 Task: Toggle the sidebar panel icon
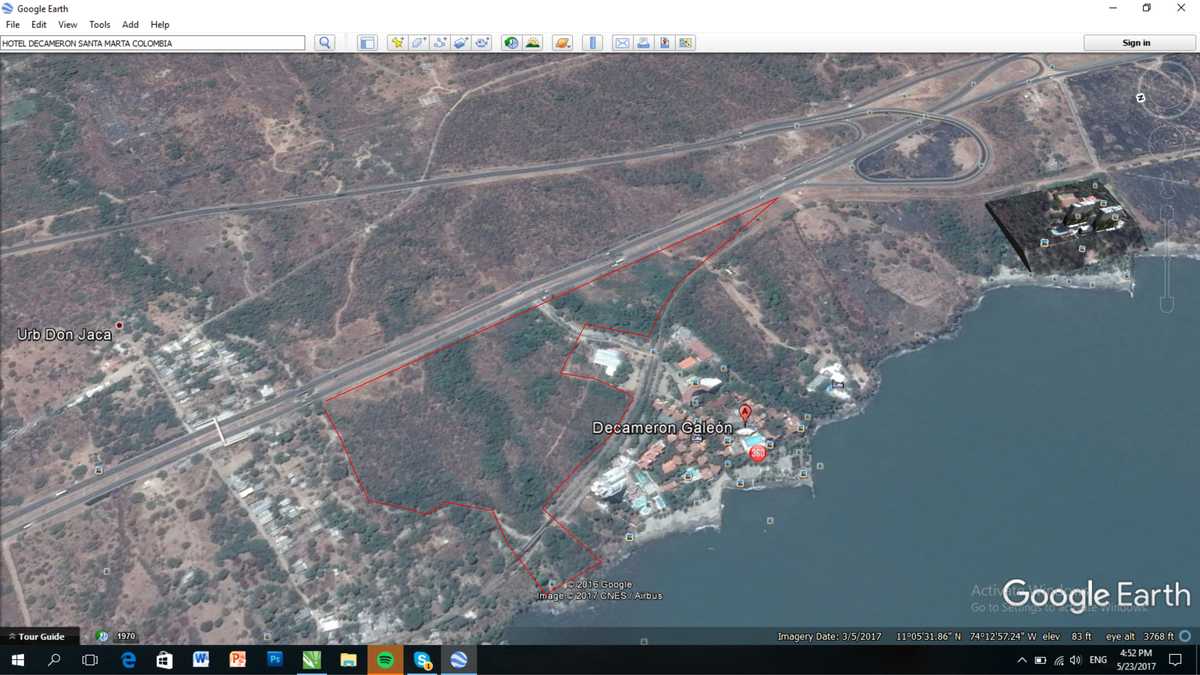point(367,43)
